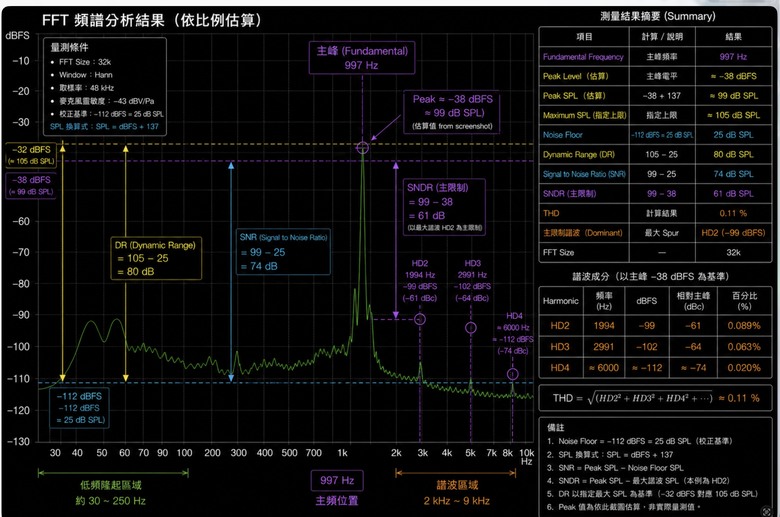Click the SNDR (主限制) annotation box on the chart
780x517 pixels.
coord(444,207)
